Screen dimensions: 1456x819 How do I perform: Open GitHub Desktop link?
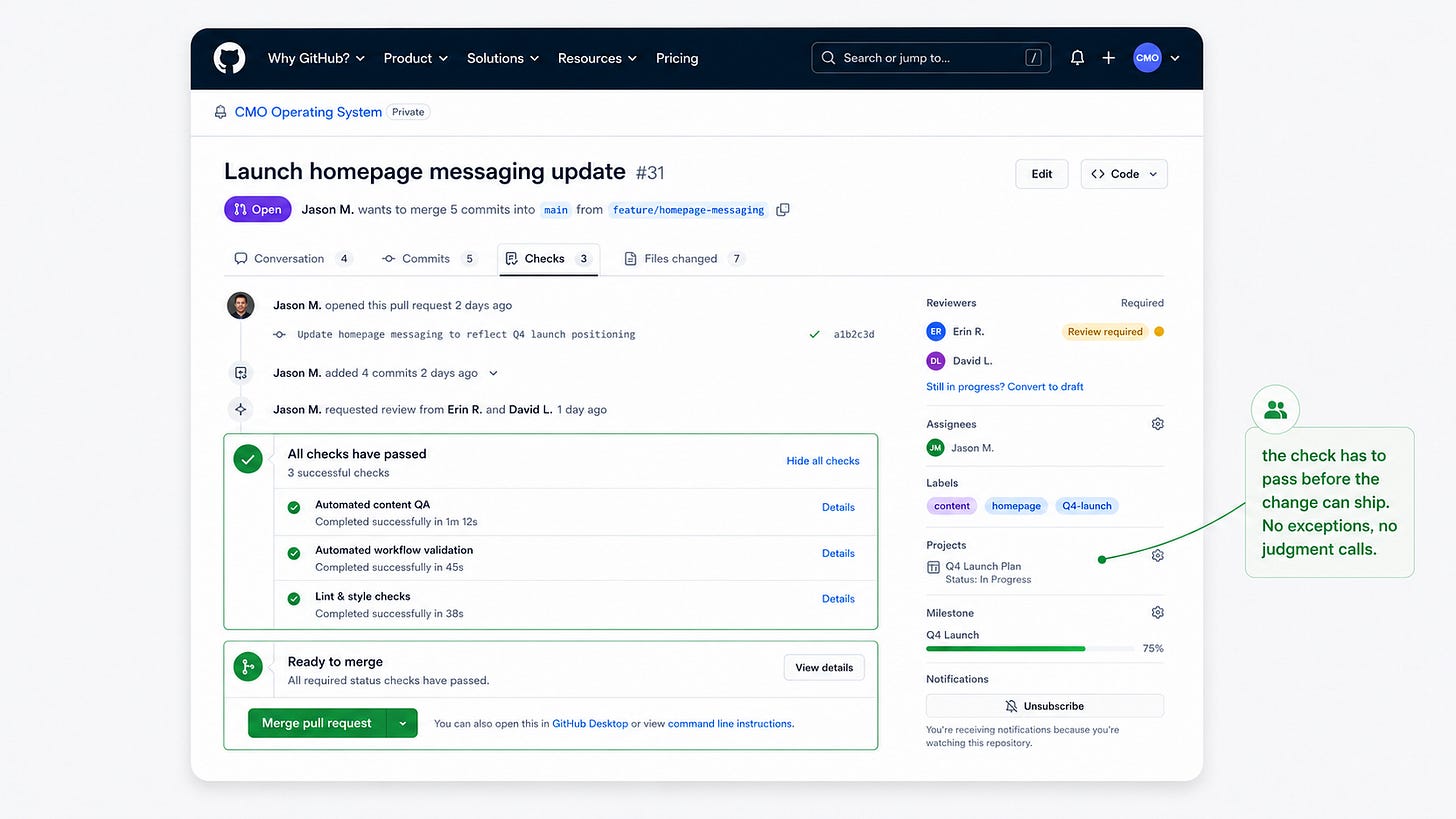click(x=590, y=724)
